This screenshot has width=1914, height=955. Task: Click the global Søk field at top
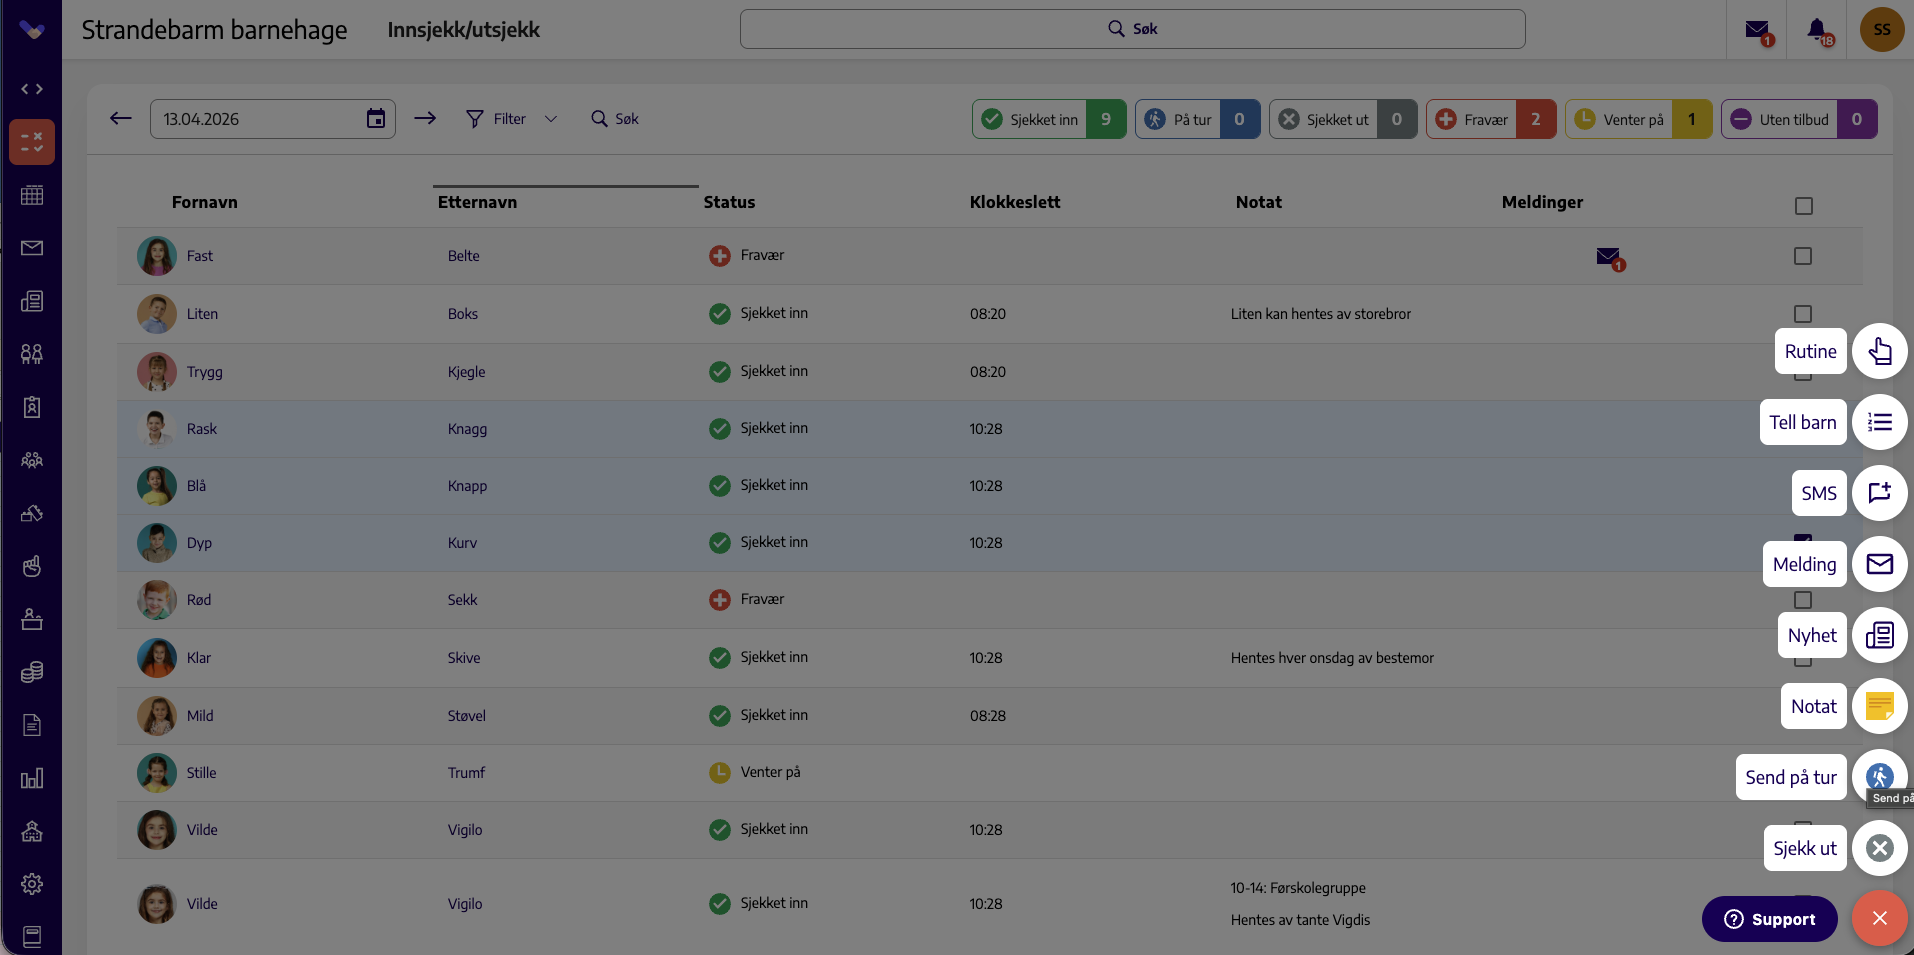[x=1132, y=29]
